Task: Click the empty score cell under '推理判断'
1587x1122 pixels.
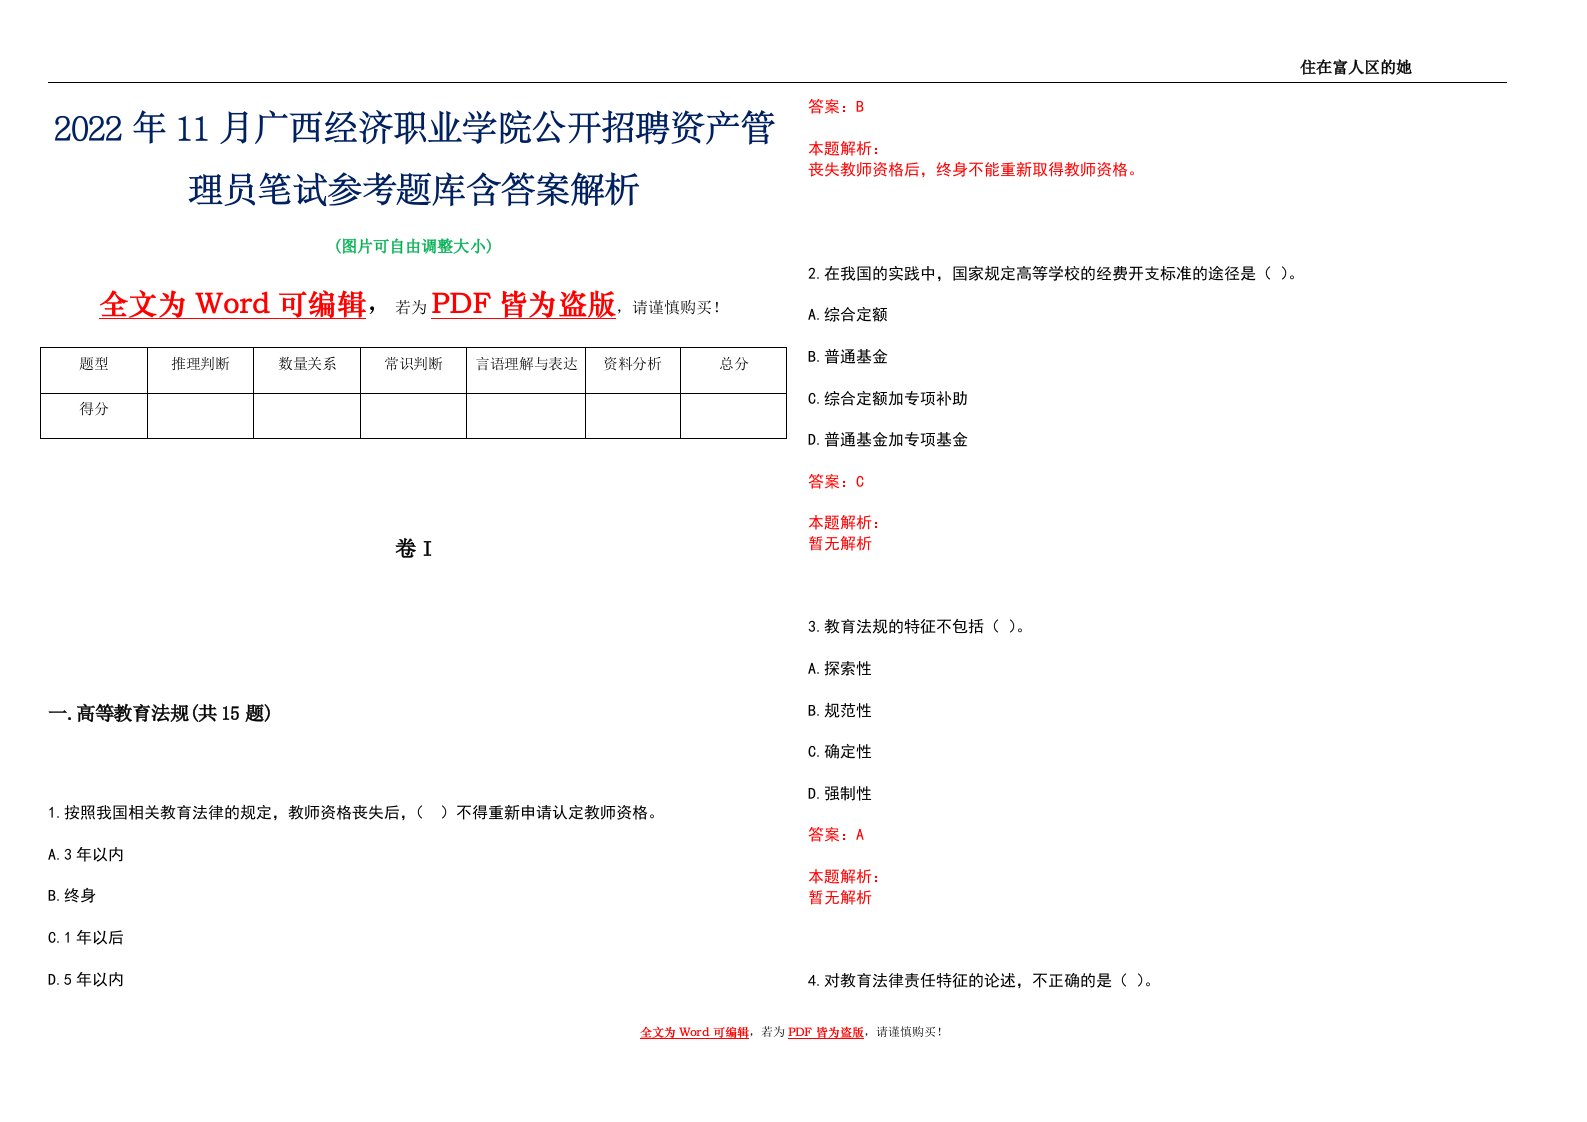Action: click(x=200, y=416)
